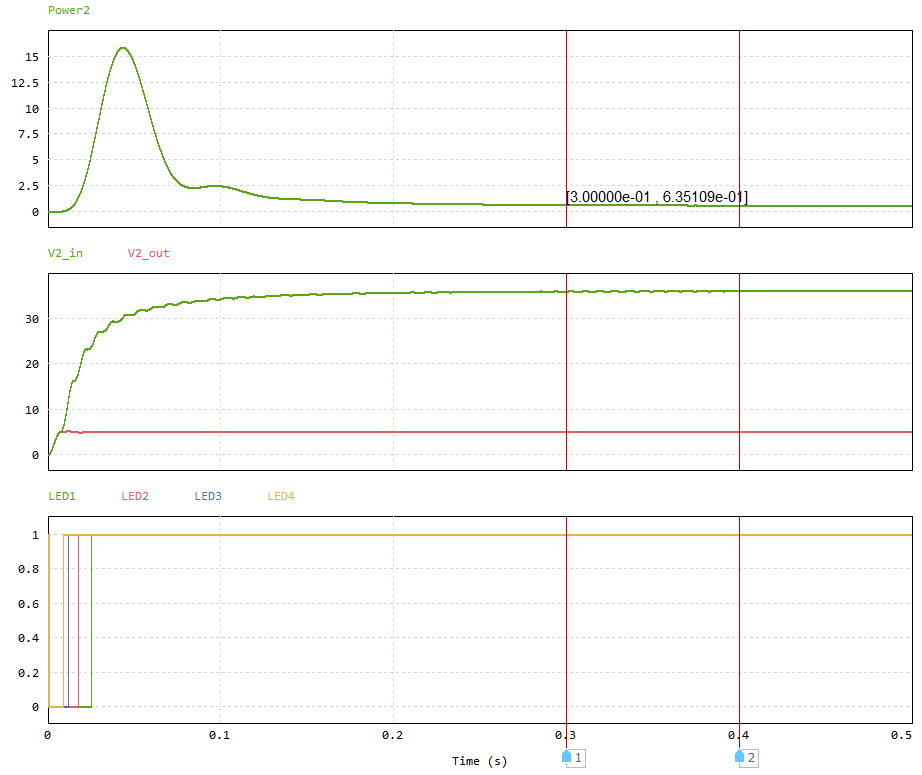Click the Time (s) axis label
Screen dimensions: 922x775
pyautogui.click(x=479, y=761)
